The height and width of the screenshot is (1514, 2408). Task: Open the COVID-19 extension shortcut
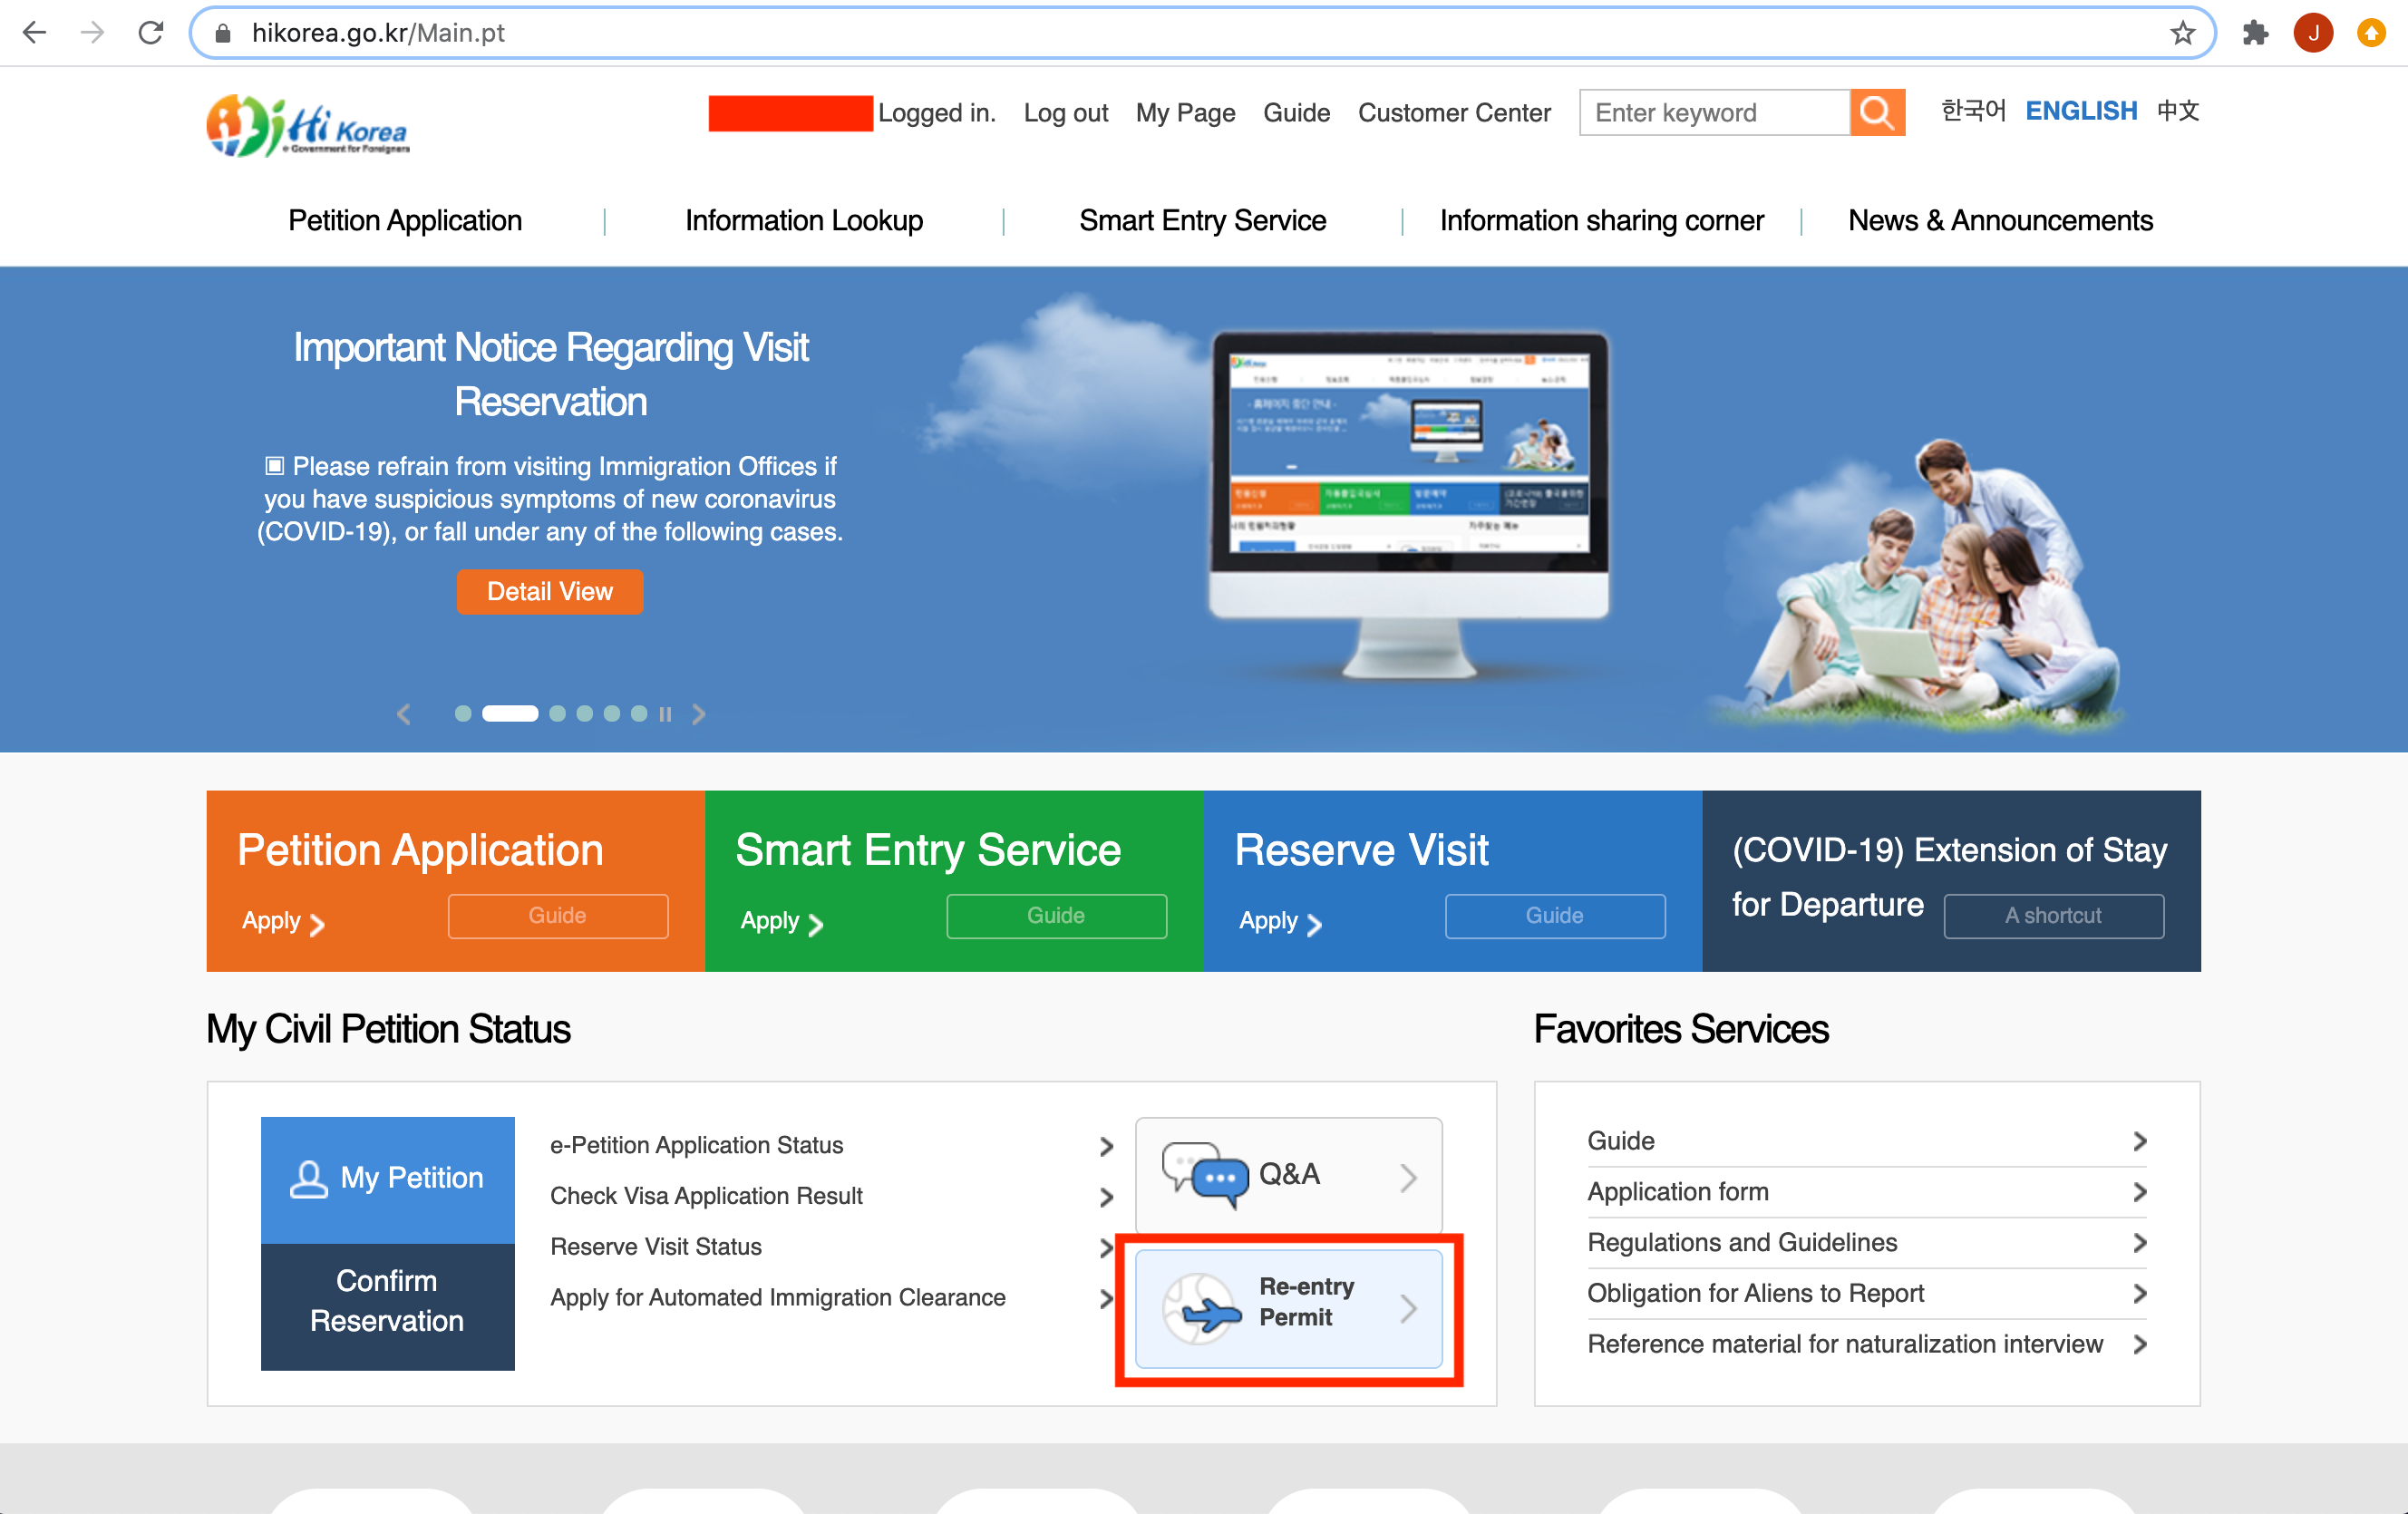2053,915
